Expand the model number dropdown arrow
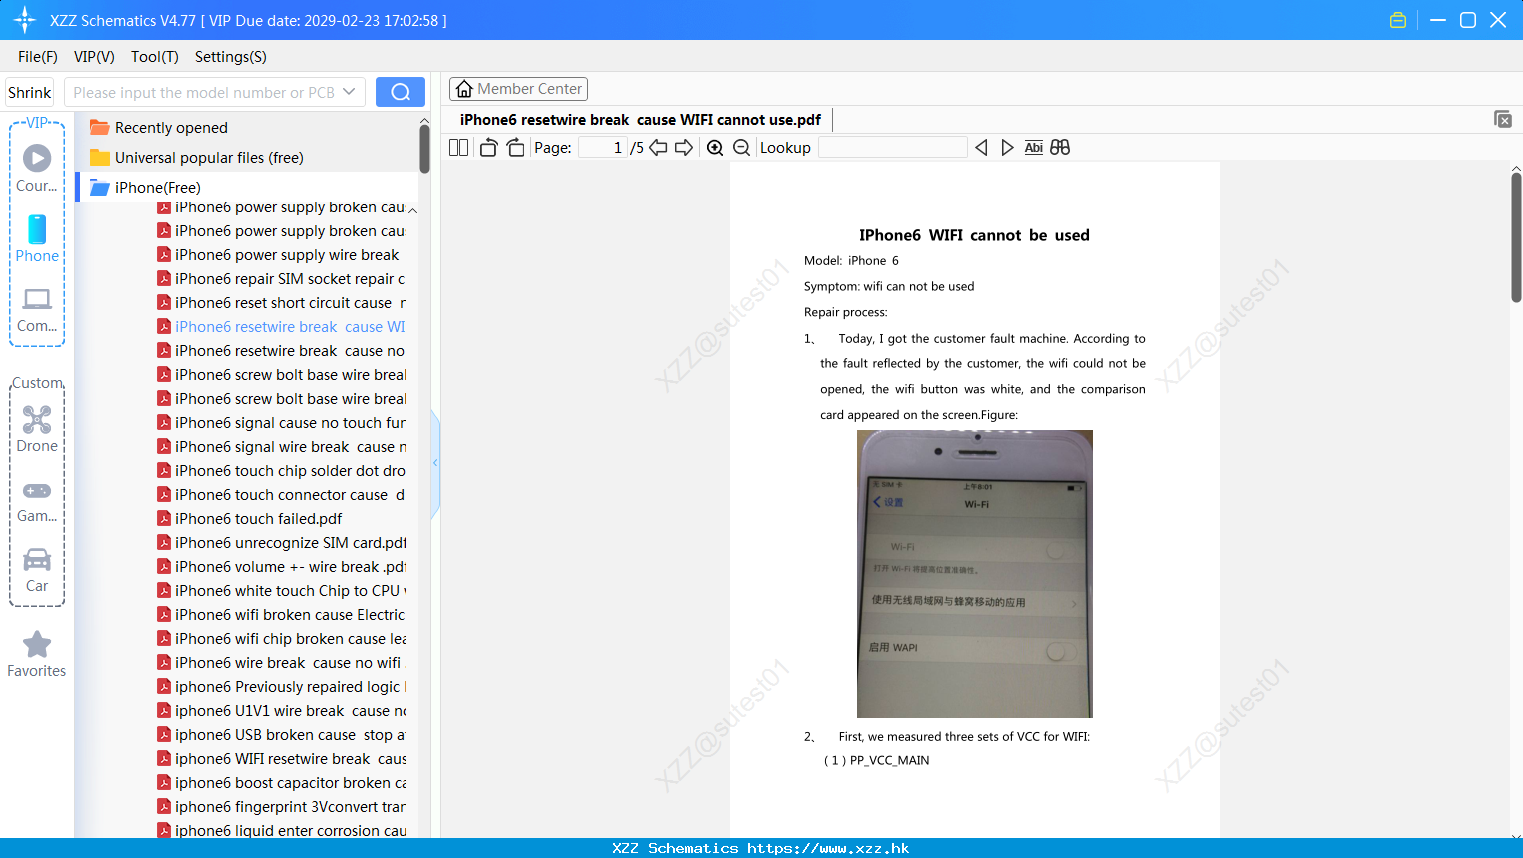 [x=349, y=92]
